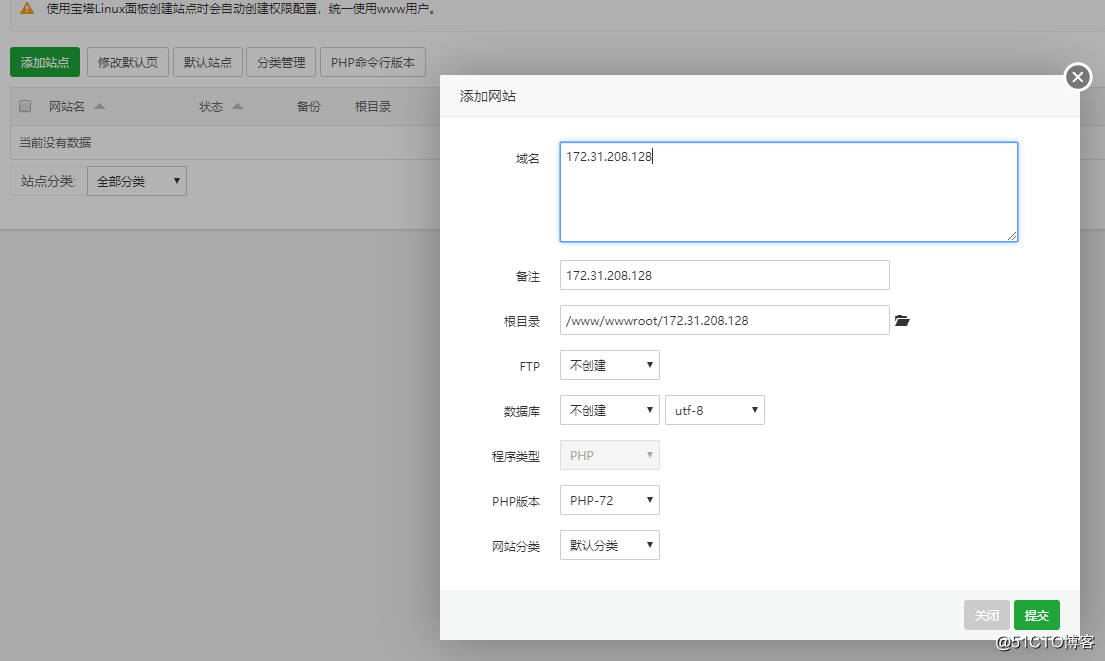Submit the new website with 提交

pyautogui.click(x=1036, y=614)
